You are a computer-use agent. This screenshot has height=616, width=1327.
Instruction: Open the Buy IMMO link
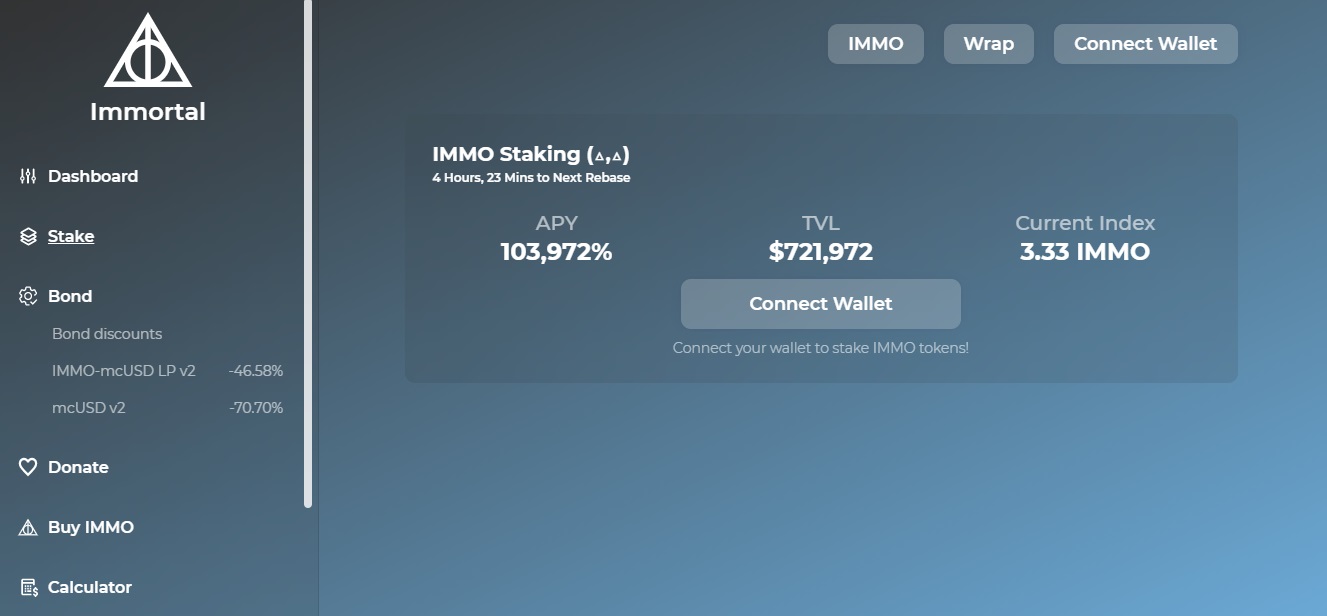coord(91,527)
